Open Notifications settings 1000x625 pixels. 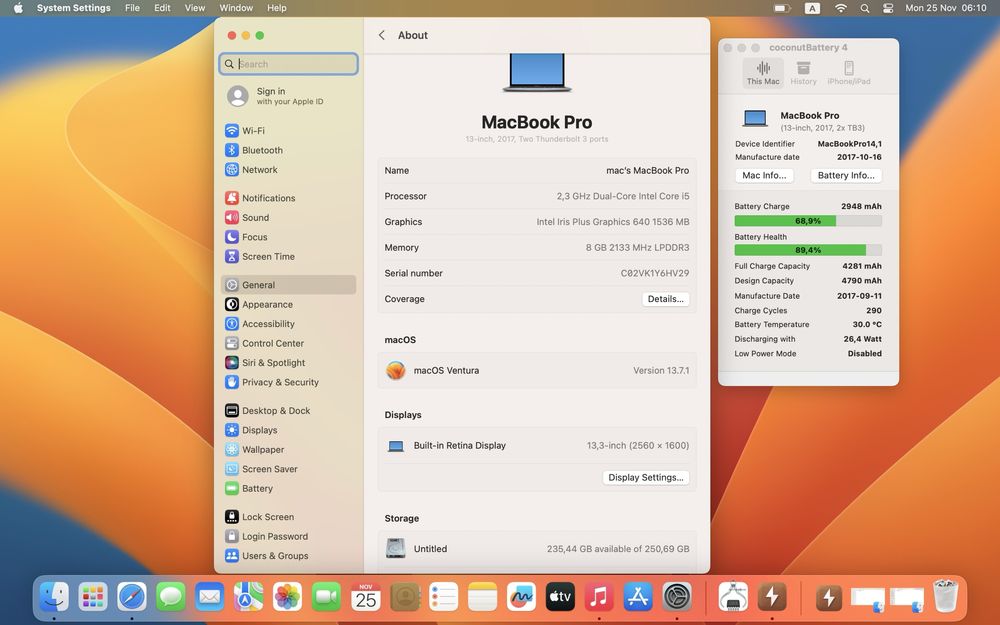pyautogui.click(x=288, y=198)
